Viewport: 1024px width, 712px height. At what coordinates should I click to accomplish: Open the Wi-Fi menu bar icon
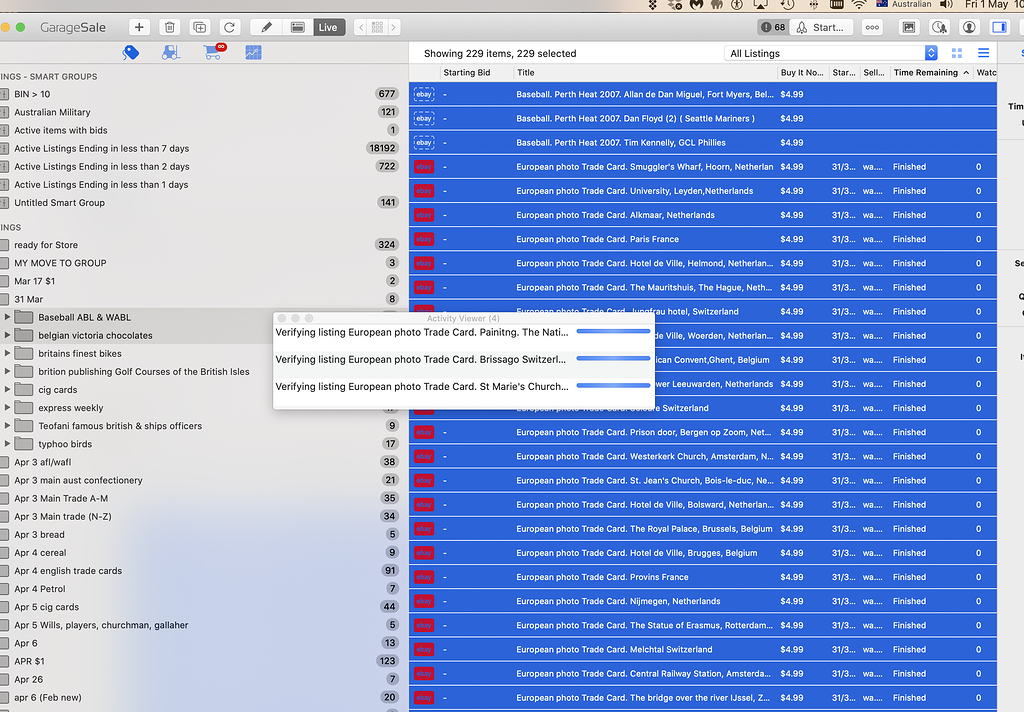click(859, 5)
